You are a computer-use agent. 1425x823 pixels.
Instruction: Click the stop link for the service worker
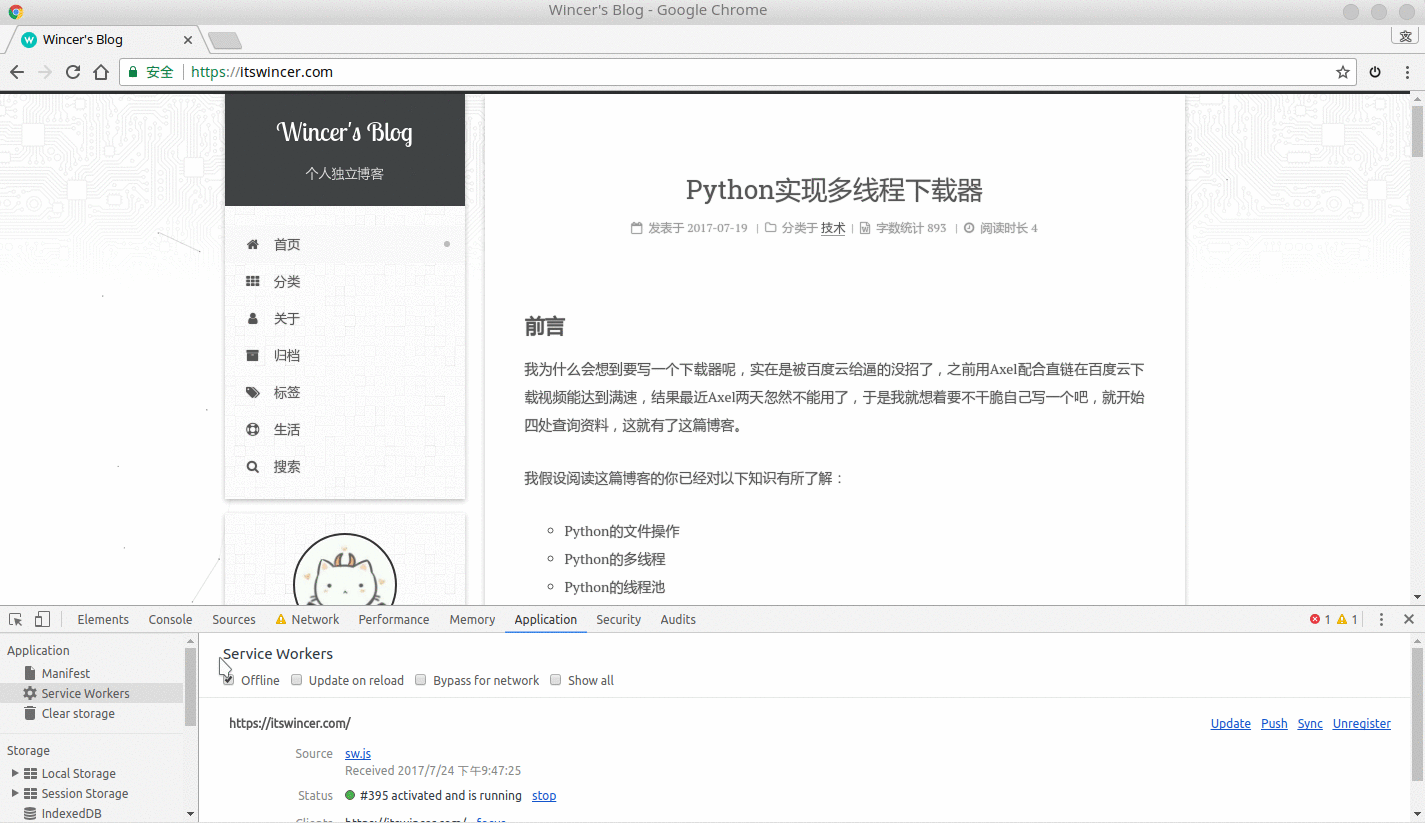[544, 796]
